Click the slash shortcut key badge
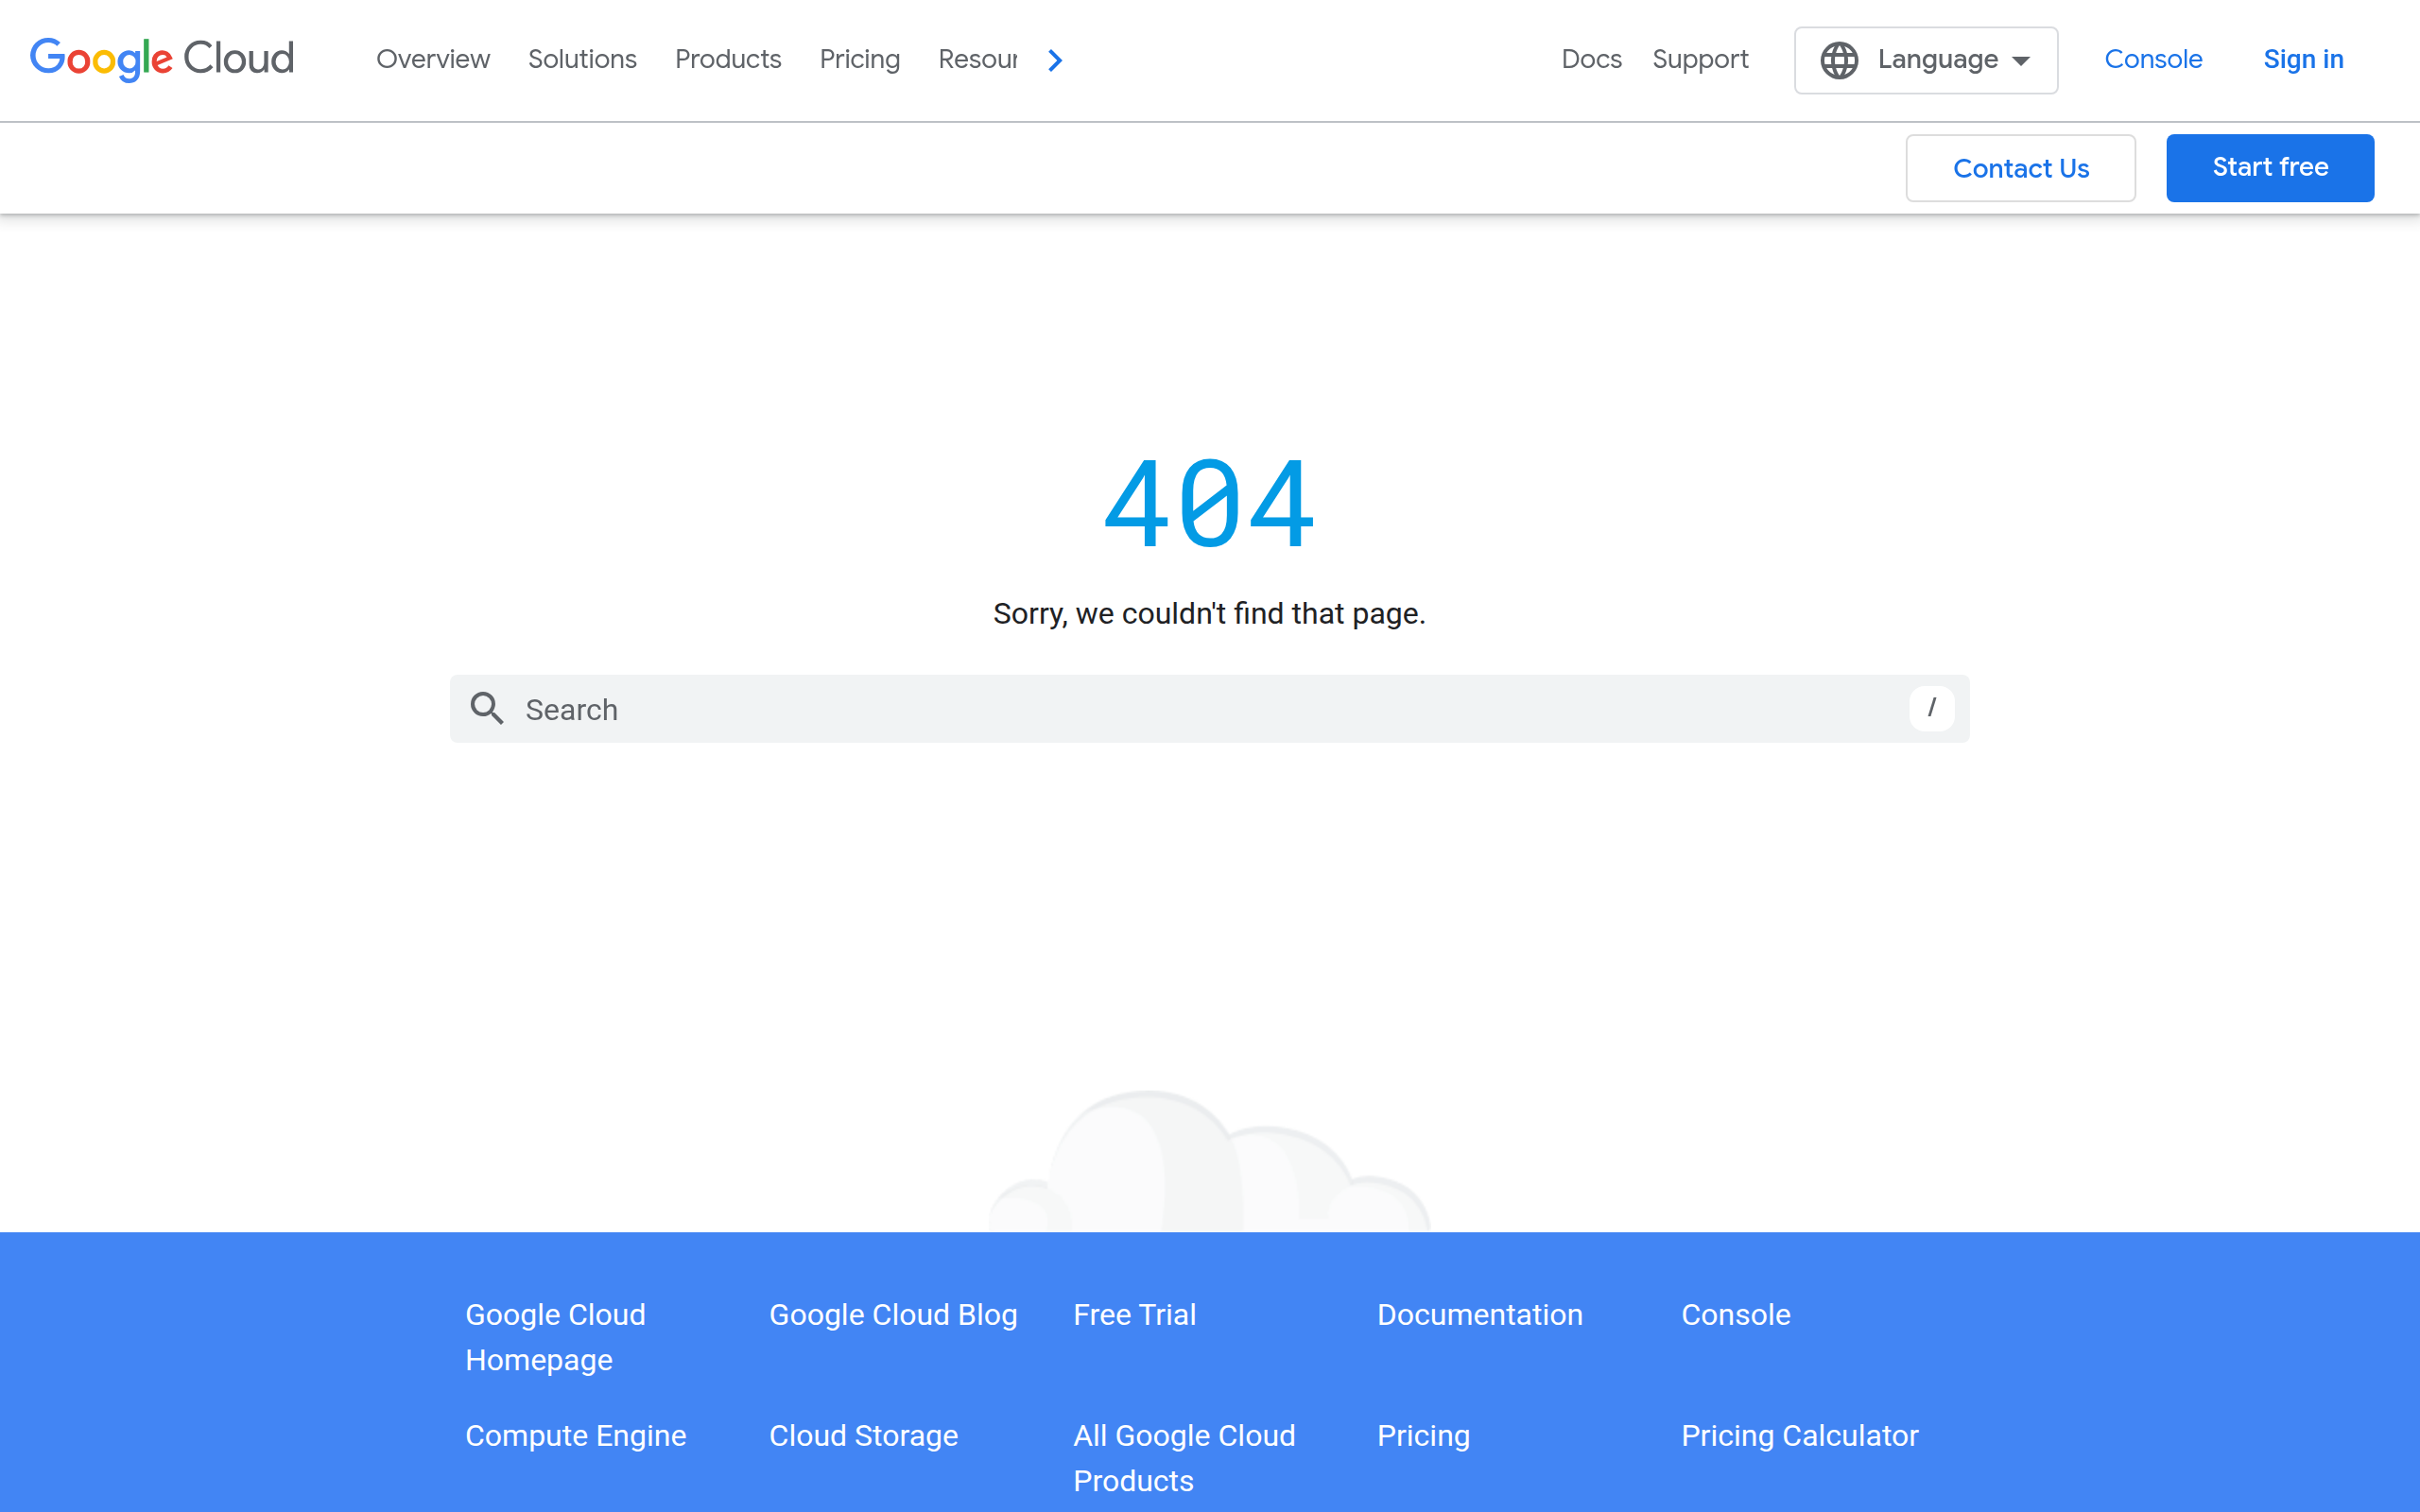Viewport: 2420px width, 1512px height. click(x=1931, y=708)
